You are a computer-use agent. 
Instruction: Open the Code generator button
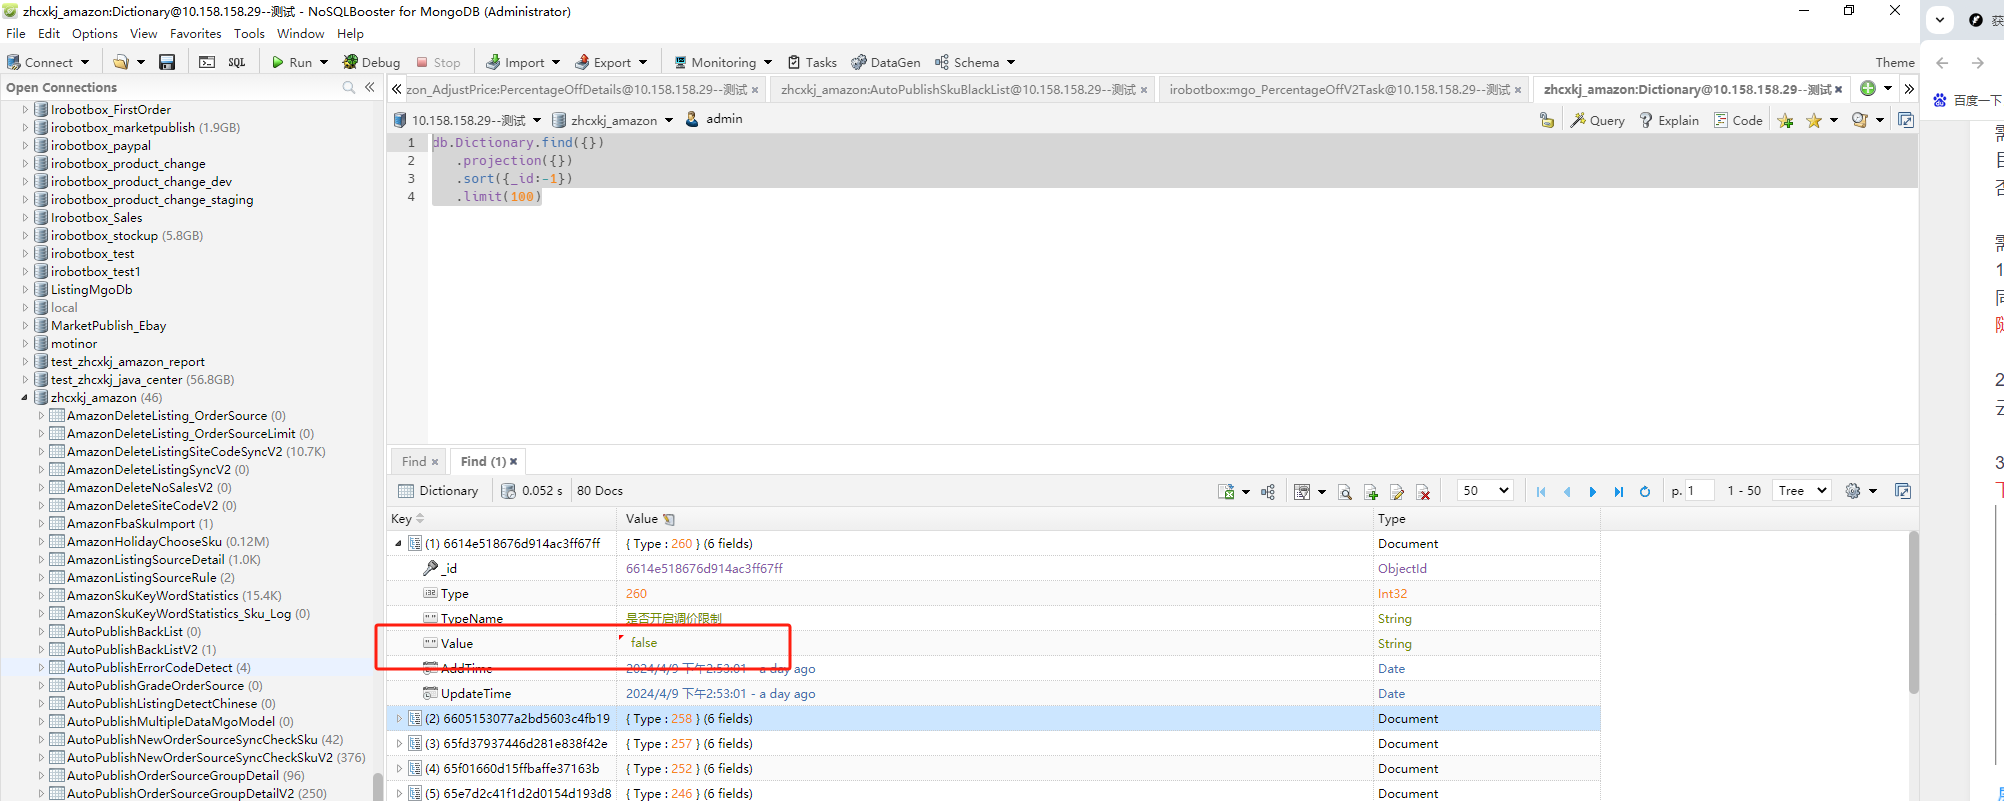pos(1738,120)
